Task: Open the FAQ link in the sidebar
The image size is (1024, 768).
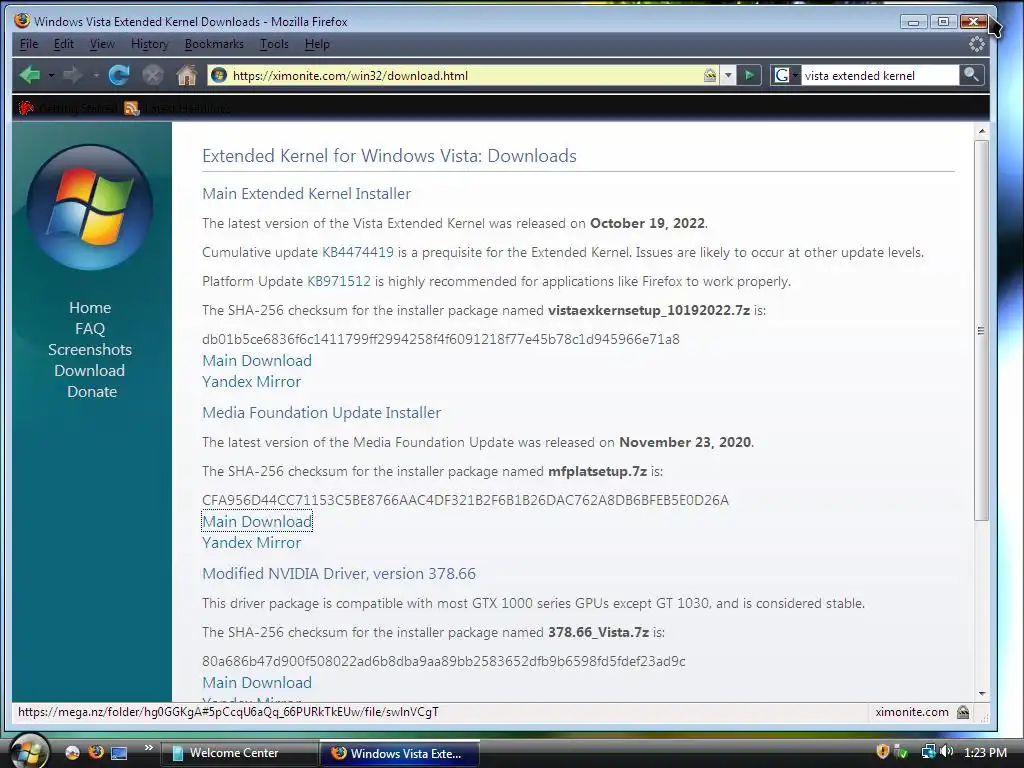Action: [x=90, y=328]
